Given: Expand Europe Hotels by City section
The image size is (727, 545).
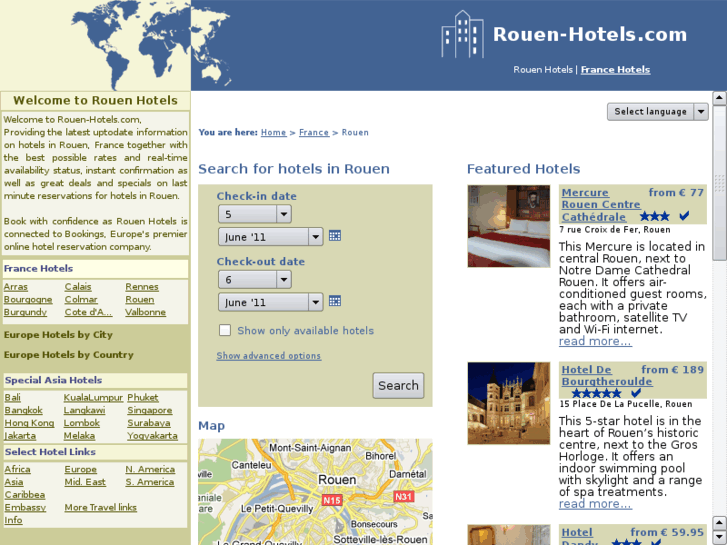Looking at the screenshot, I should 58,334.
